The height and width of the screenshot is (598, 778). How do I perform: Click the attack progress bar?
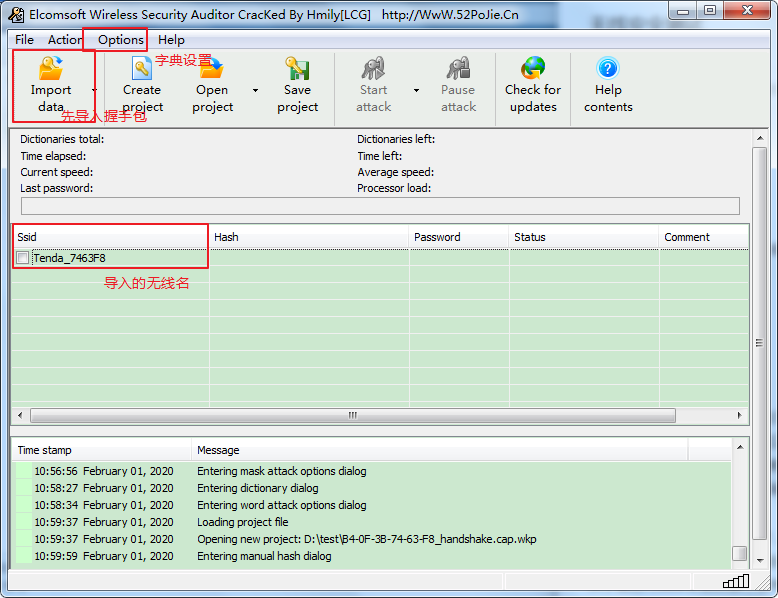pos(380,206)
